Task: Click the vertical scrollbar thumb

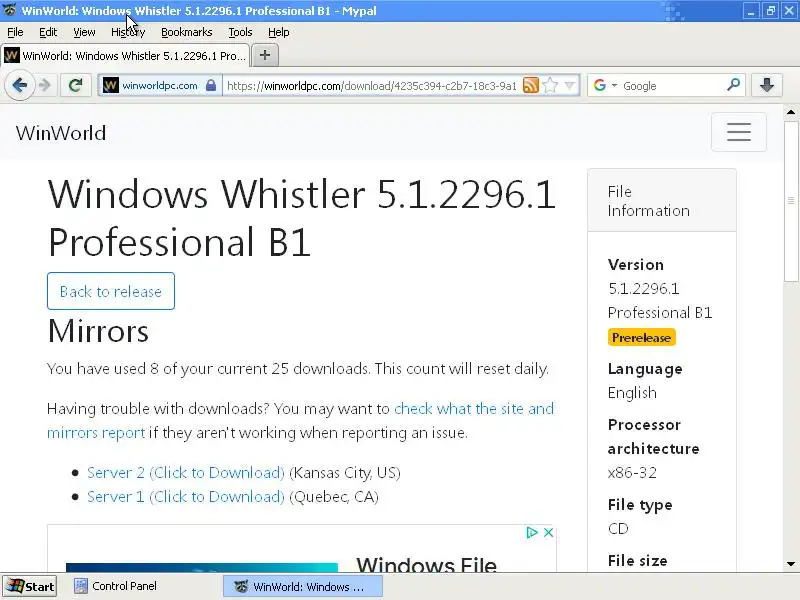Action: tap(791, 200)
